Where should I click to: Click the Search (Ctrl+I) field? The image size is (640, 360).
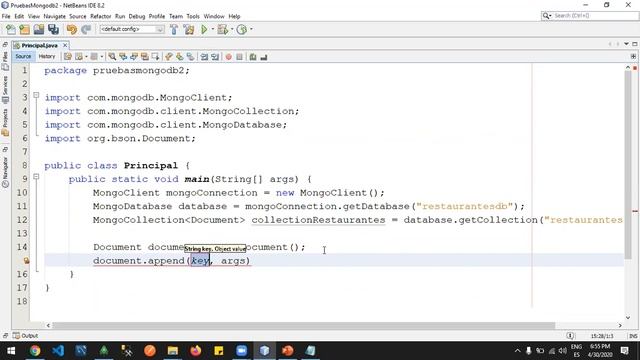pyautogui.click(x=590, y=16)
